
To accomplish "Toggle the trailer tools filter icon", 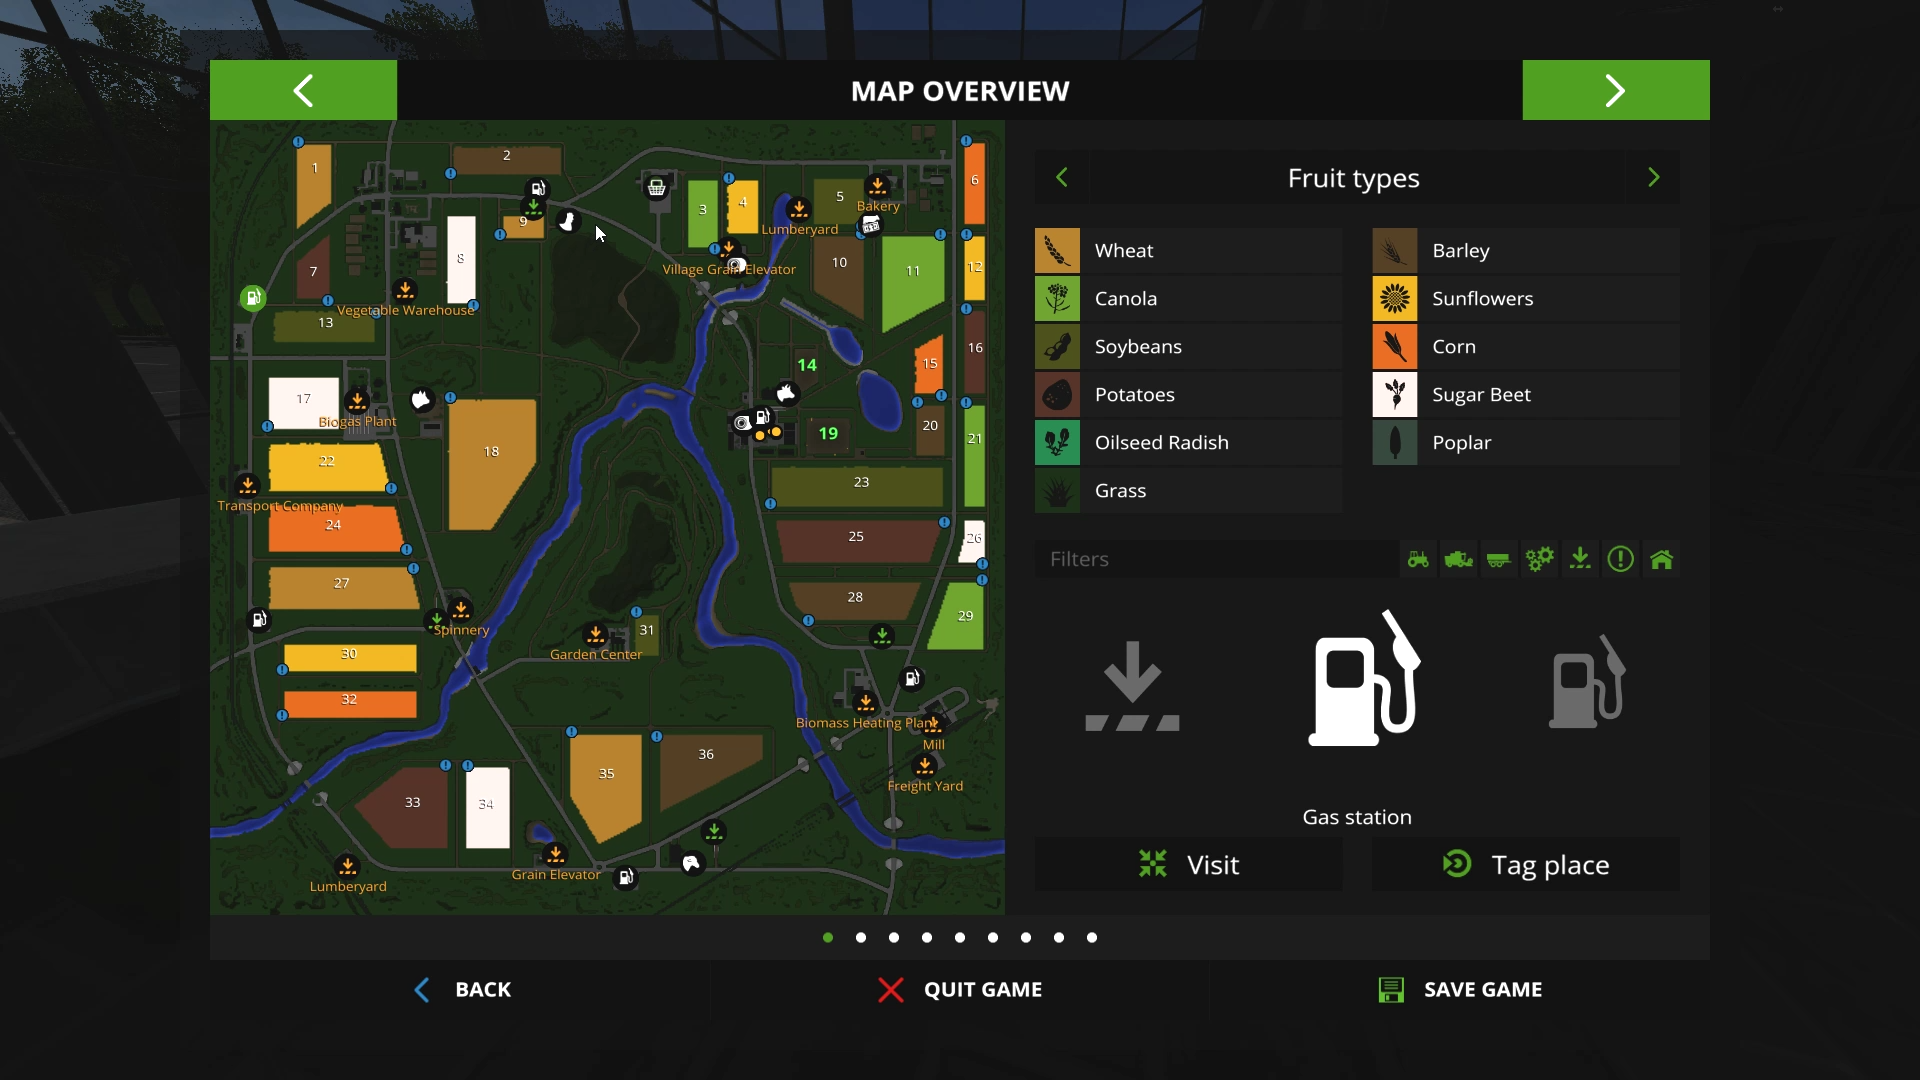I will [1499, 559].
